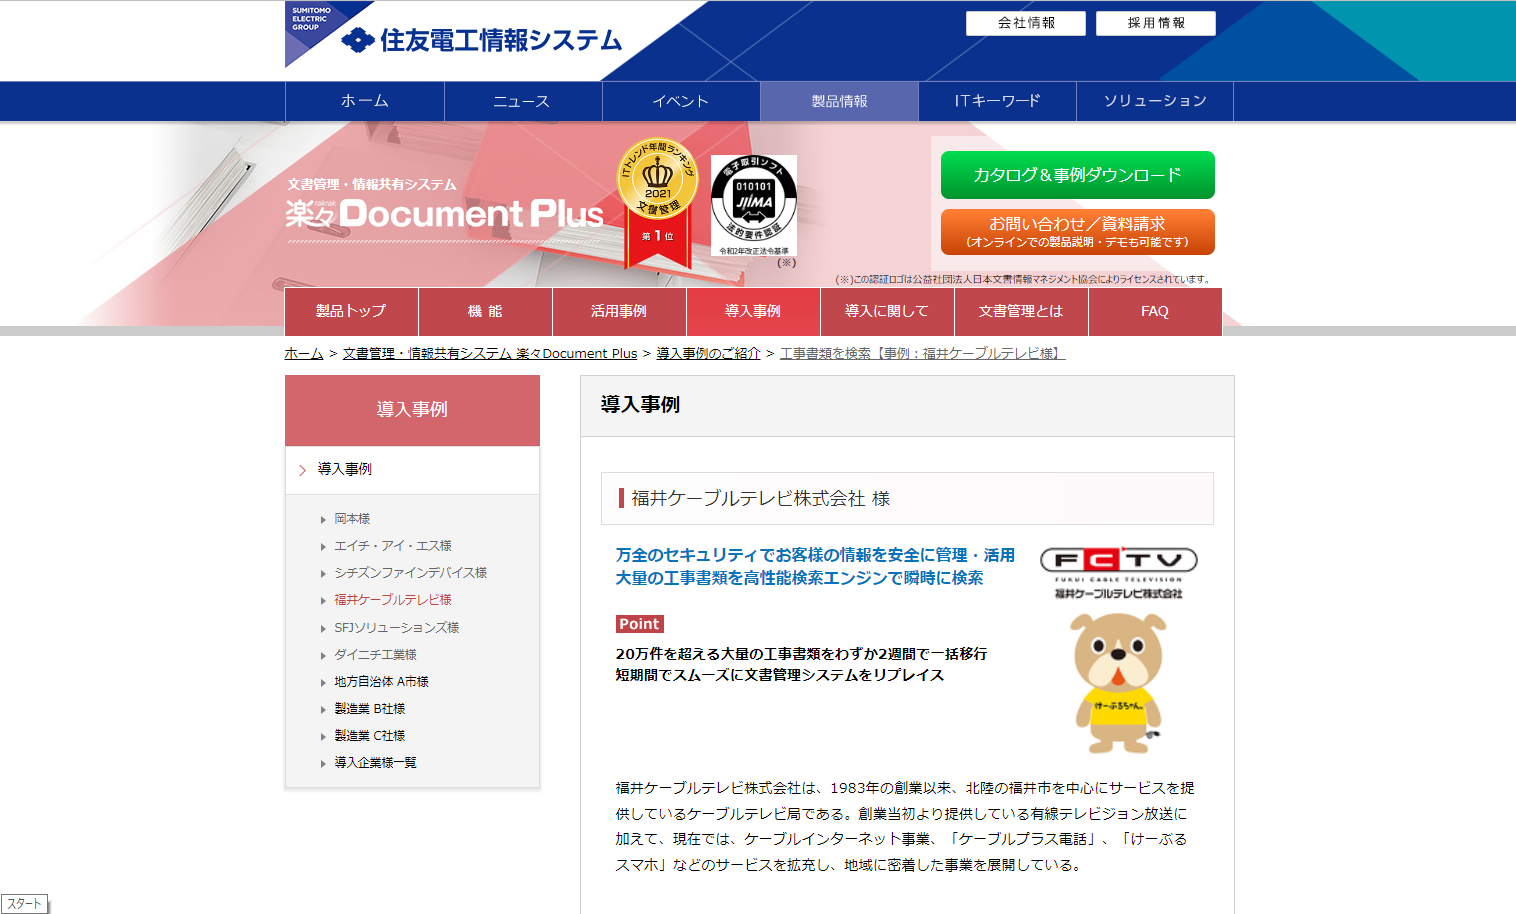Select 製品情報 in the main navigation
The width and height of the screenshot is (1516, 914).
click(839, 101)
